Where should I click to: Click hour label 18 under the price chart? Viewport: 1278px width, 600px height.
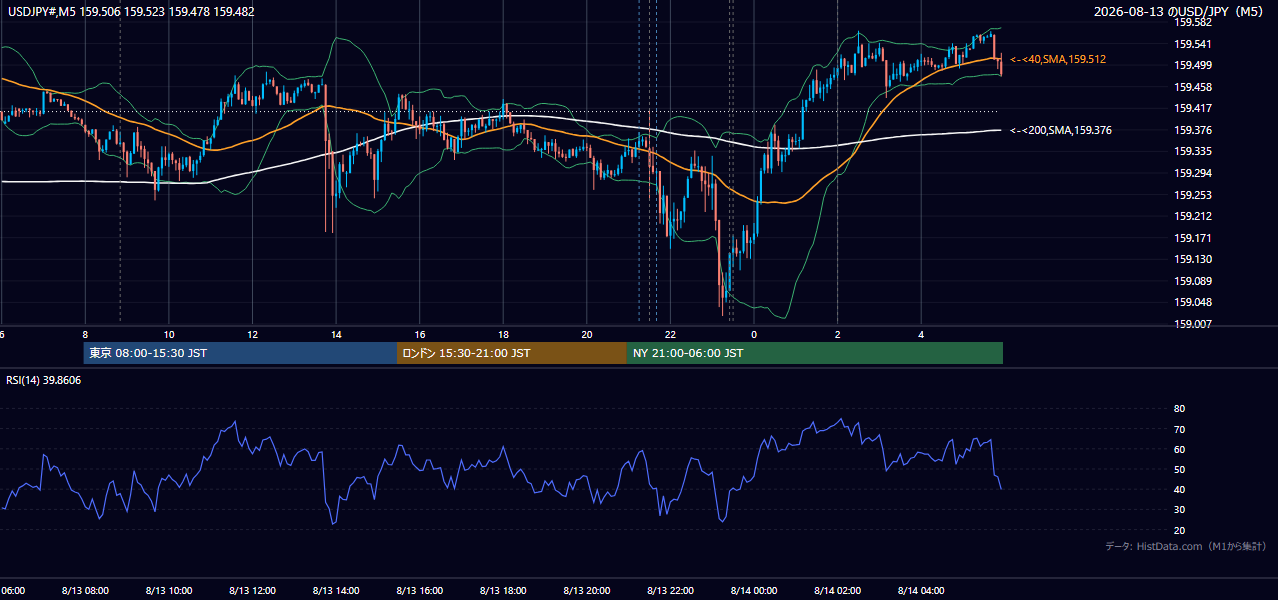[x=504, y=335]
